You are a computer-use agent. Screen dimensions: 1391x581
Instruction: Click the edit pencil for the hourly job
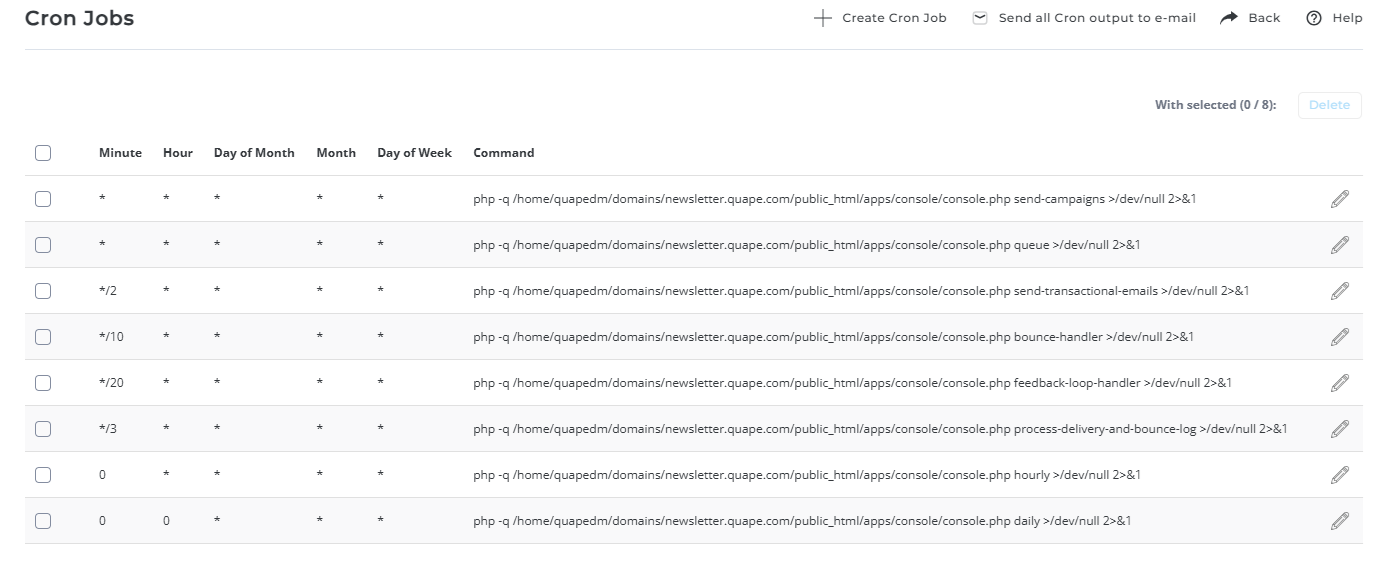pyautogui.click(x=1340, y=475)
